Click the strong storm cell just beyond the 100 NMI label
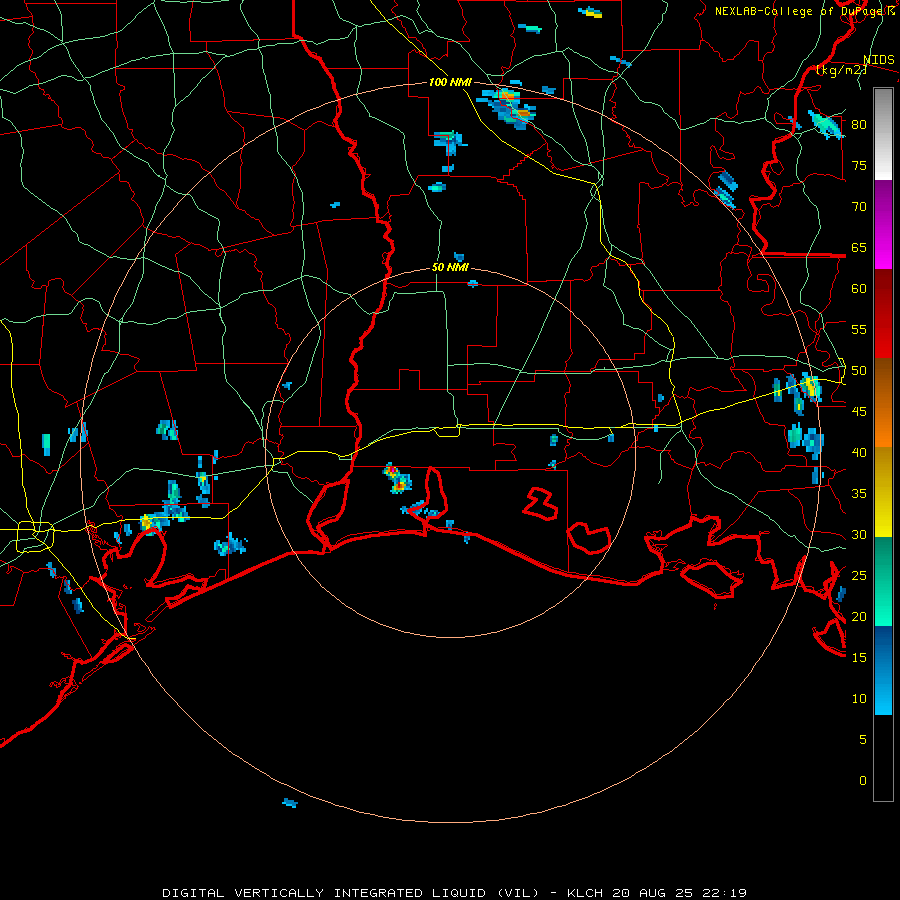The width and height of the screenshot is (900, 900). pyautogui.click(x=509, y=107)
